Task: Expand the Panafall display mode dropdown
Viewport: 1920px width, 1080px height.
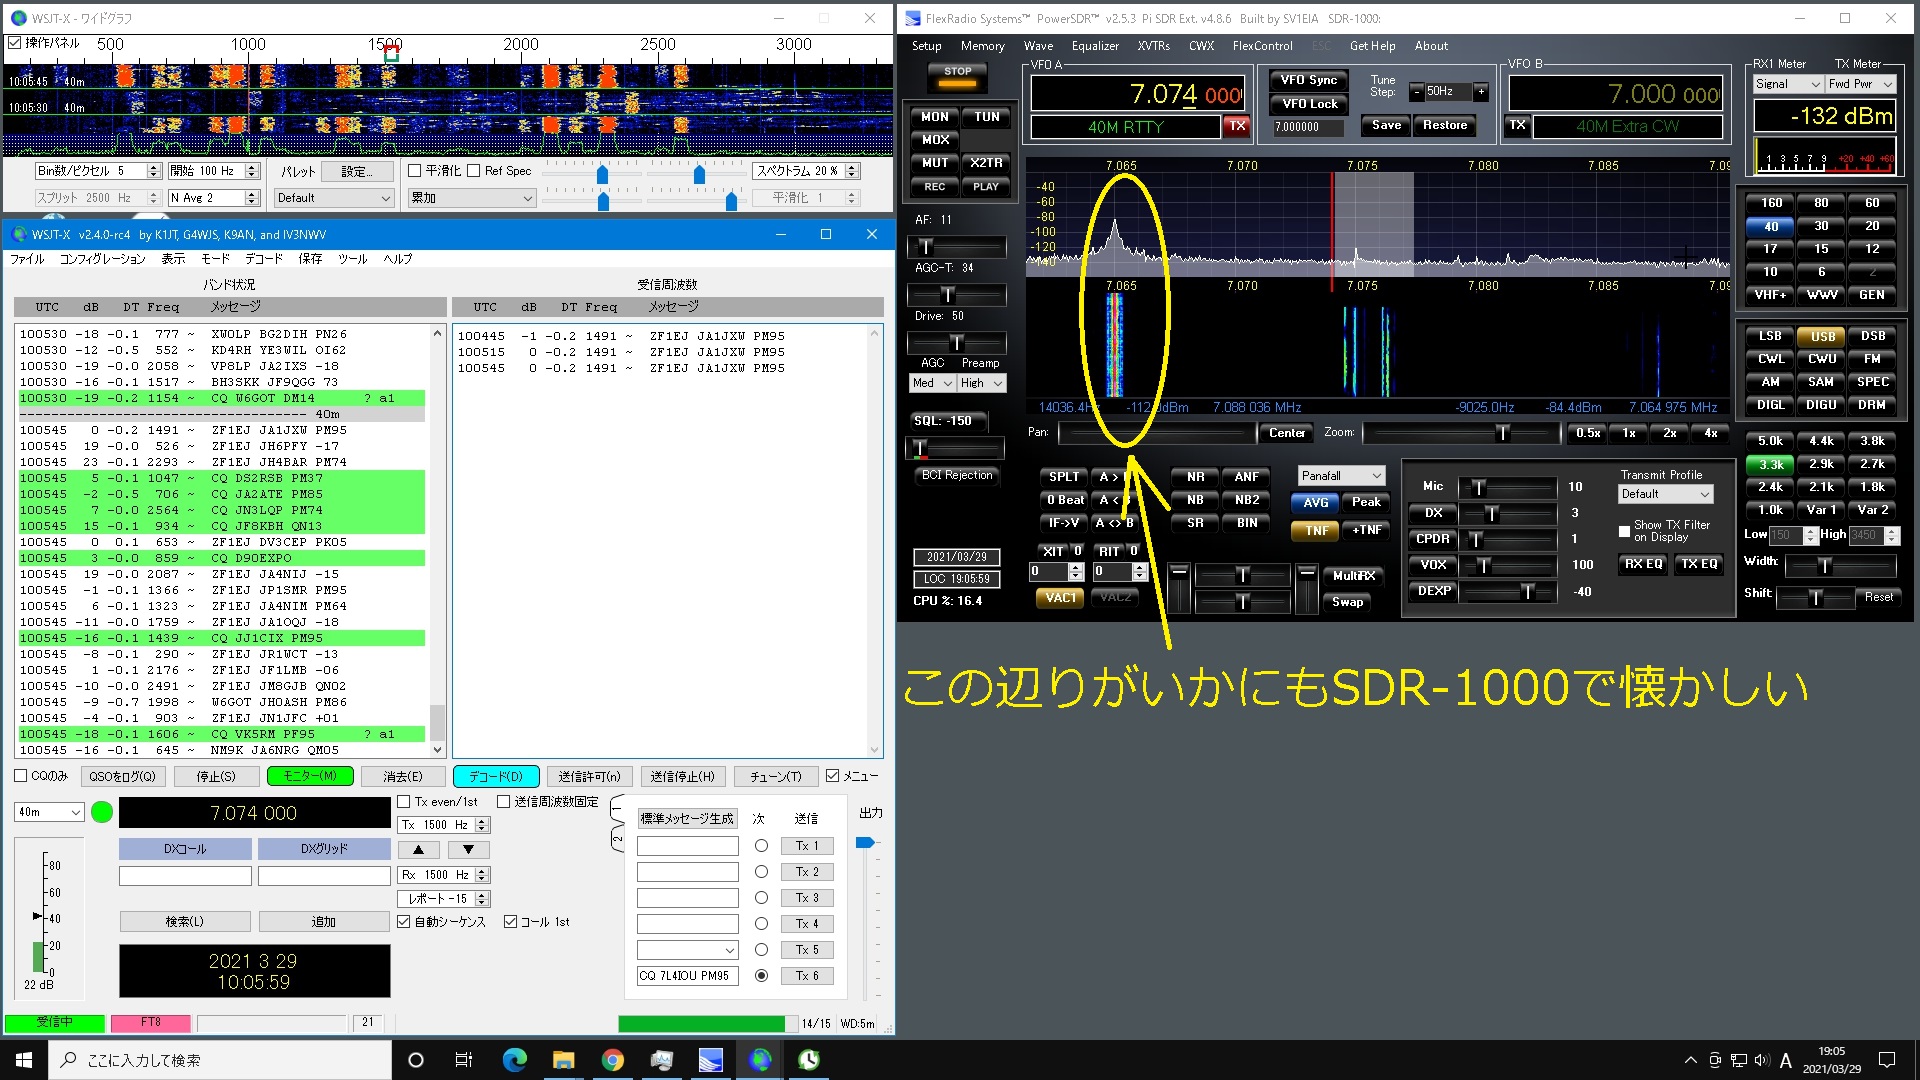Action: [x=1341, y=476]
